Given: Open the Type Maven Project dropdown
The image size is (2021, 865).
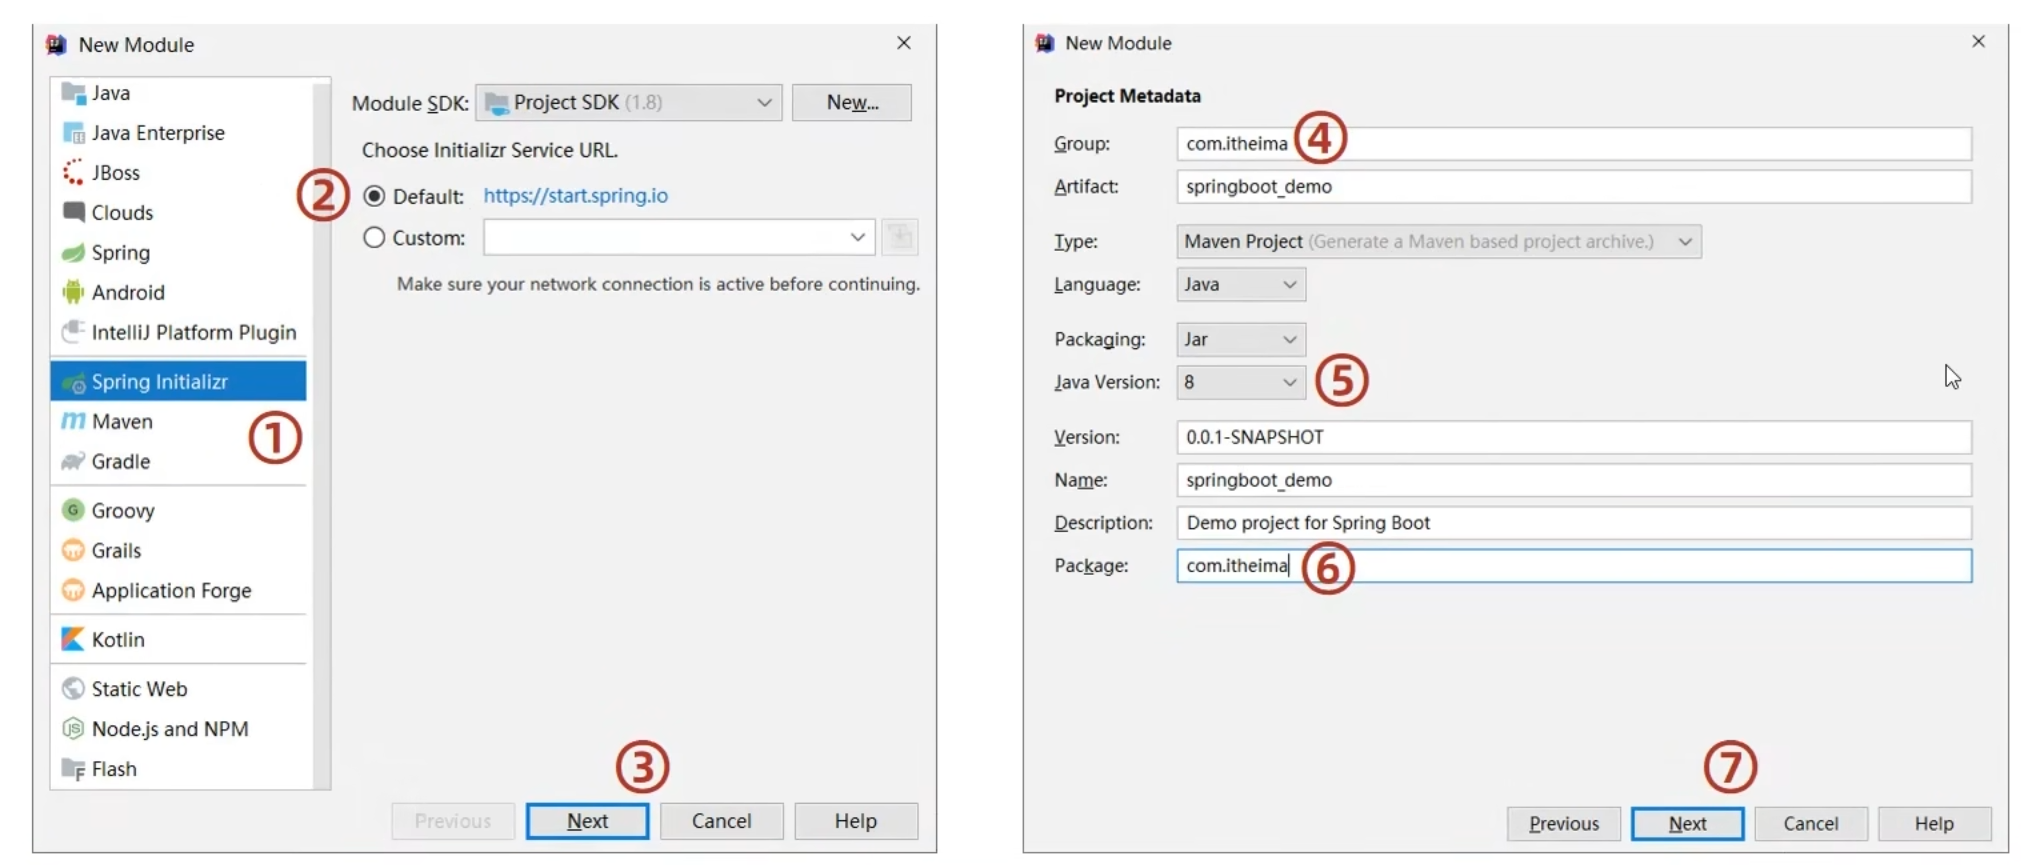Looking at the screenshot, I should 1439,241.
